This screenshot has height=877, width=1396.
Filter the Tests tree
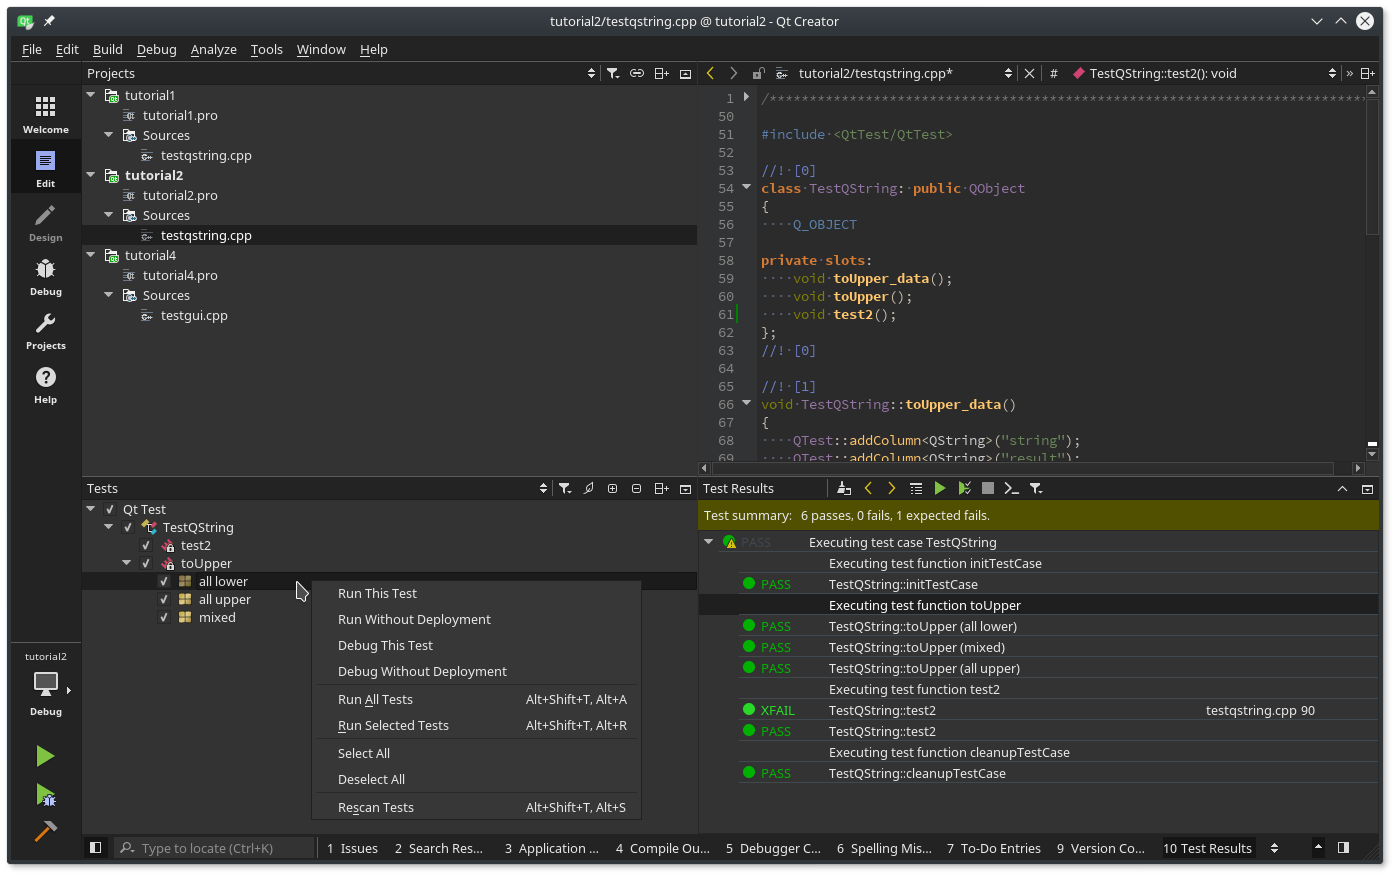click(x=565, y=488)
